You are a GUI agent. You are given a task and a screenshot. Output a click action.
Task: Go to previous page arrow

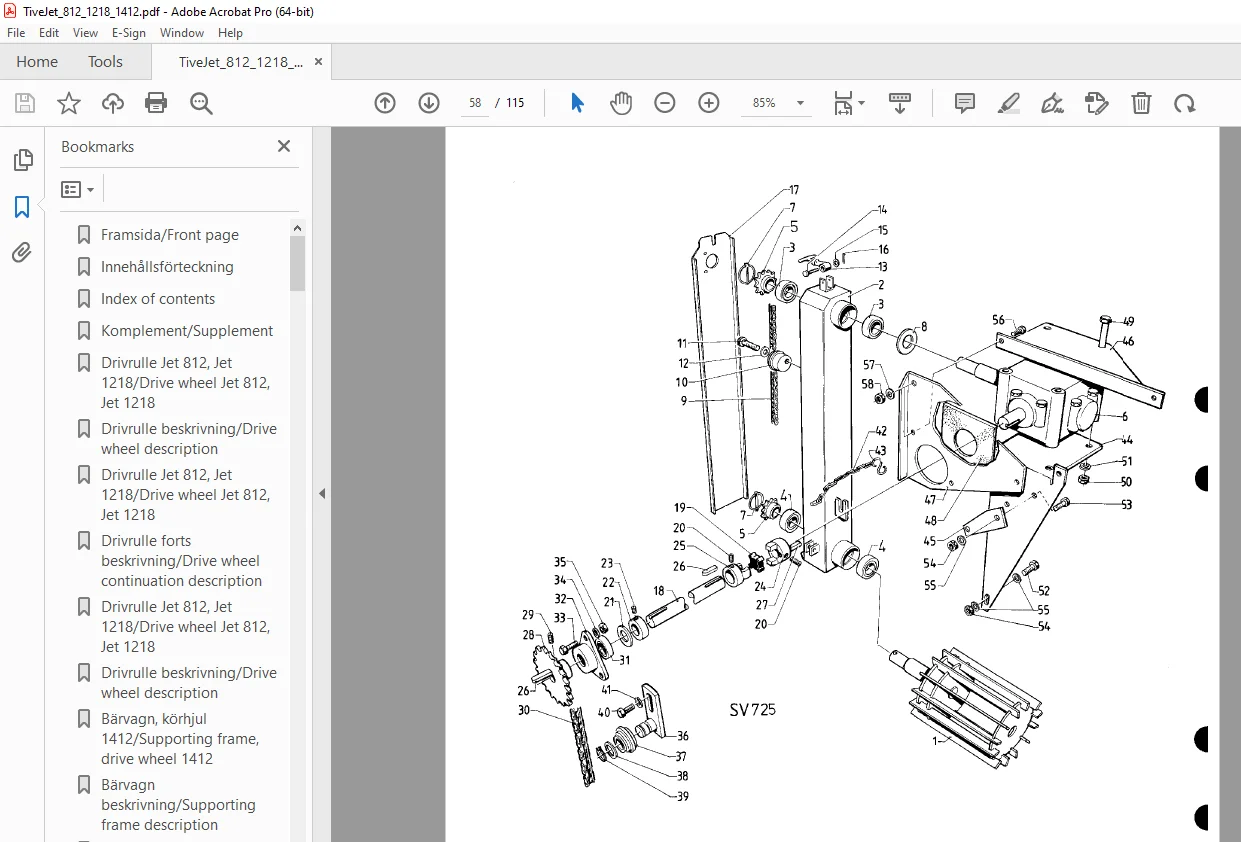click(385, 103)
